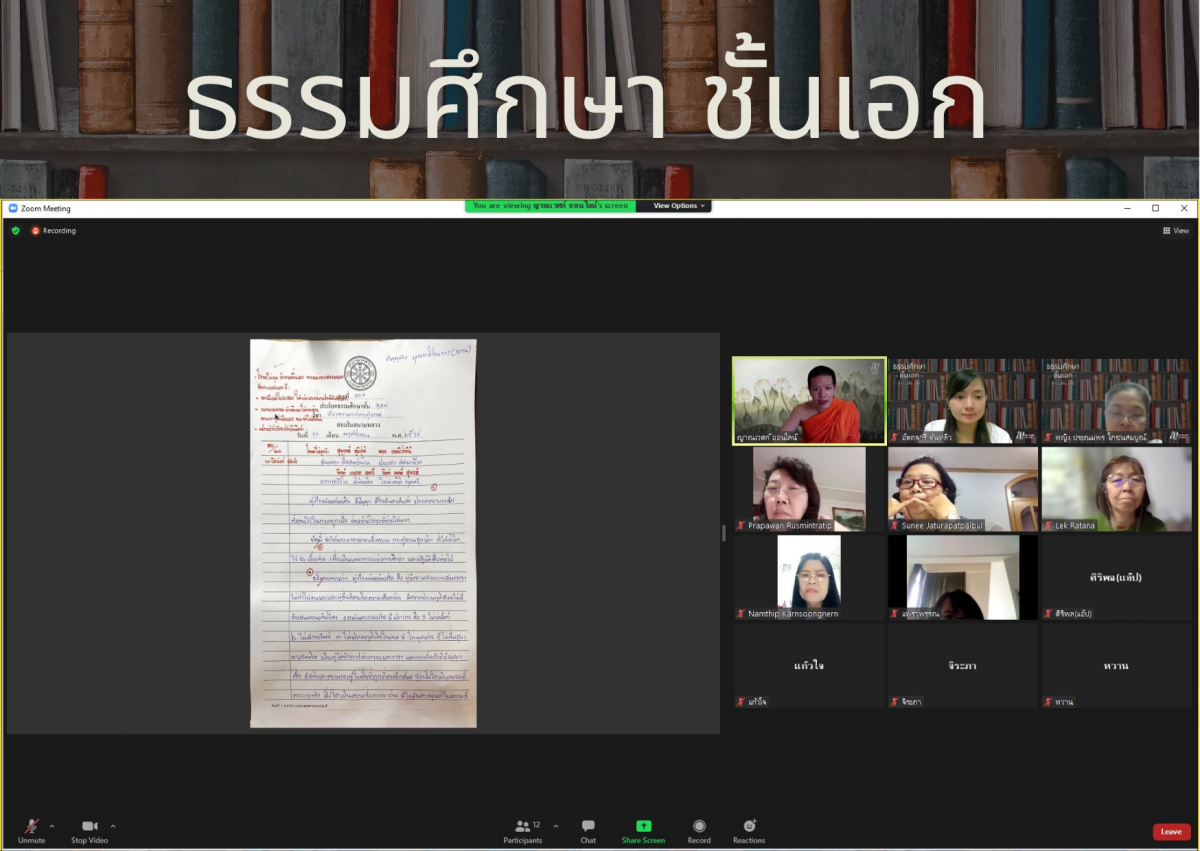Open the Reactions menu
Screen dimensions: 1200x851
(749, 826)
